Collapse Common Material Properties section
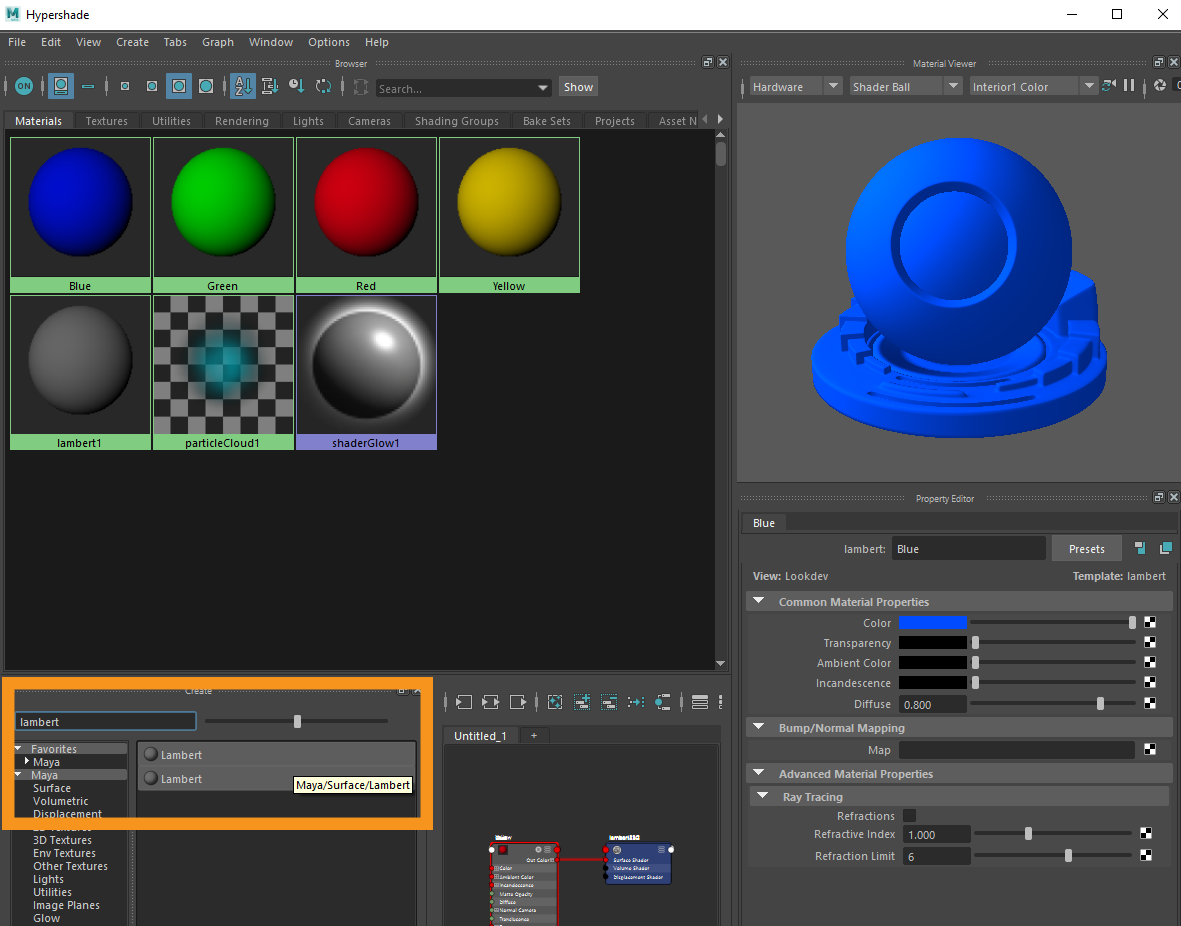This screenshot has width=1181, height=926. pos(759,601)
